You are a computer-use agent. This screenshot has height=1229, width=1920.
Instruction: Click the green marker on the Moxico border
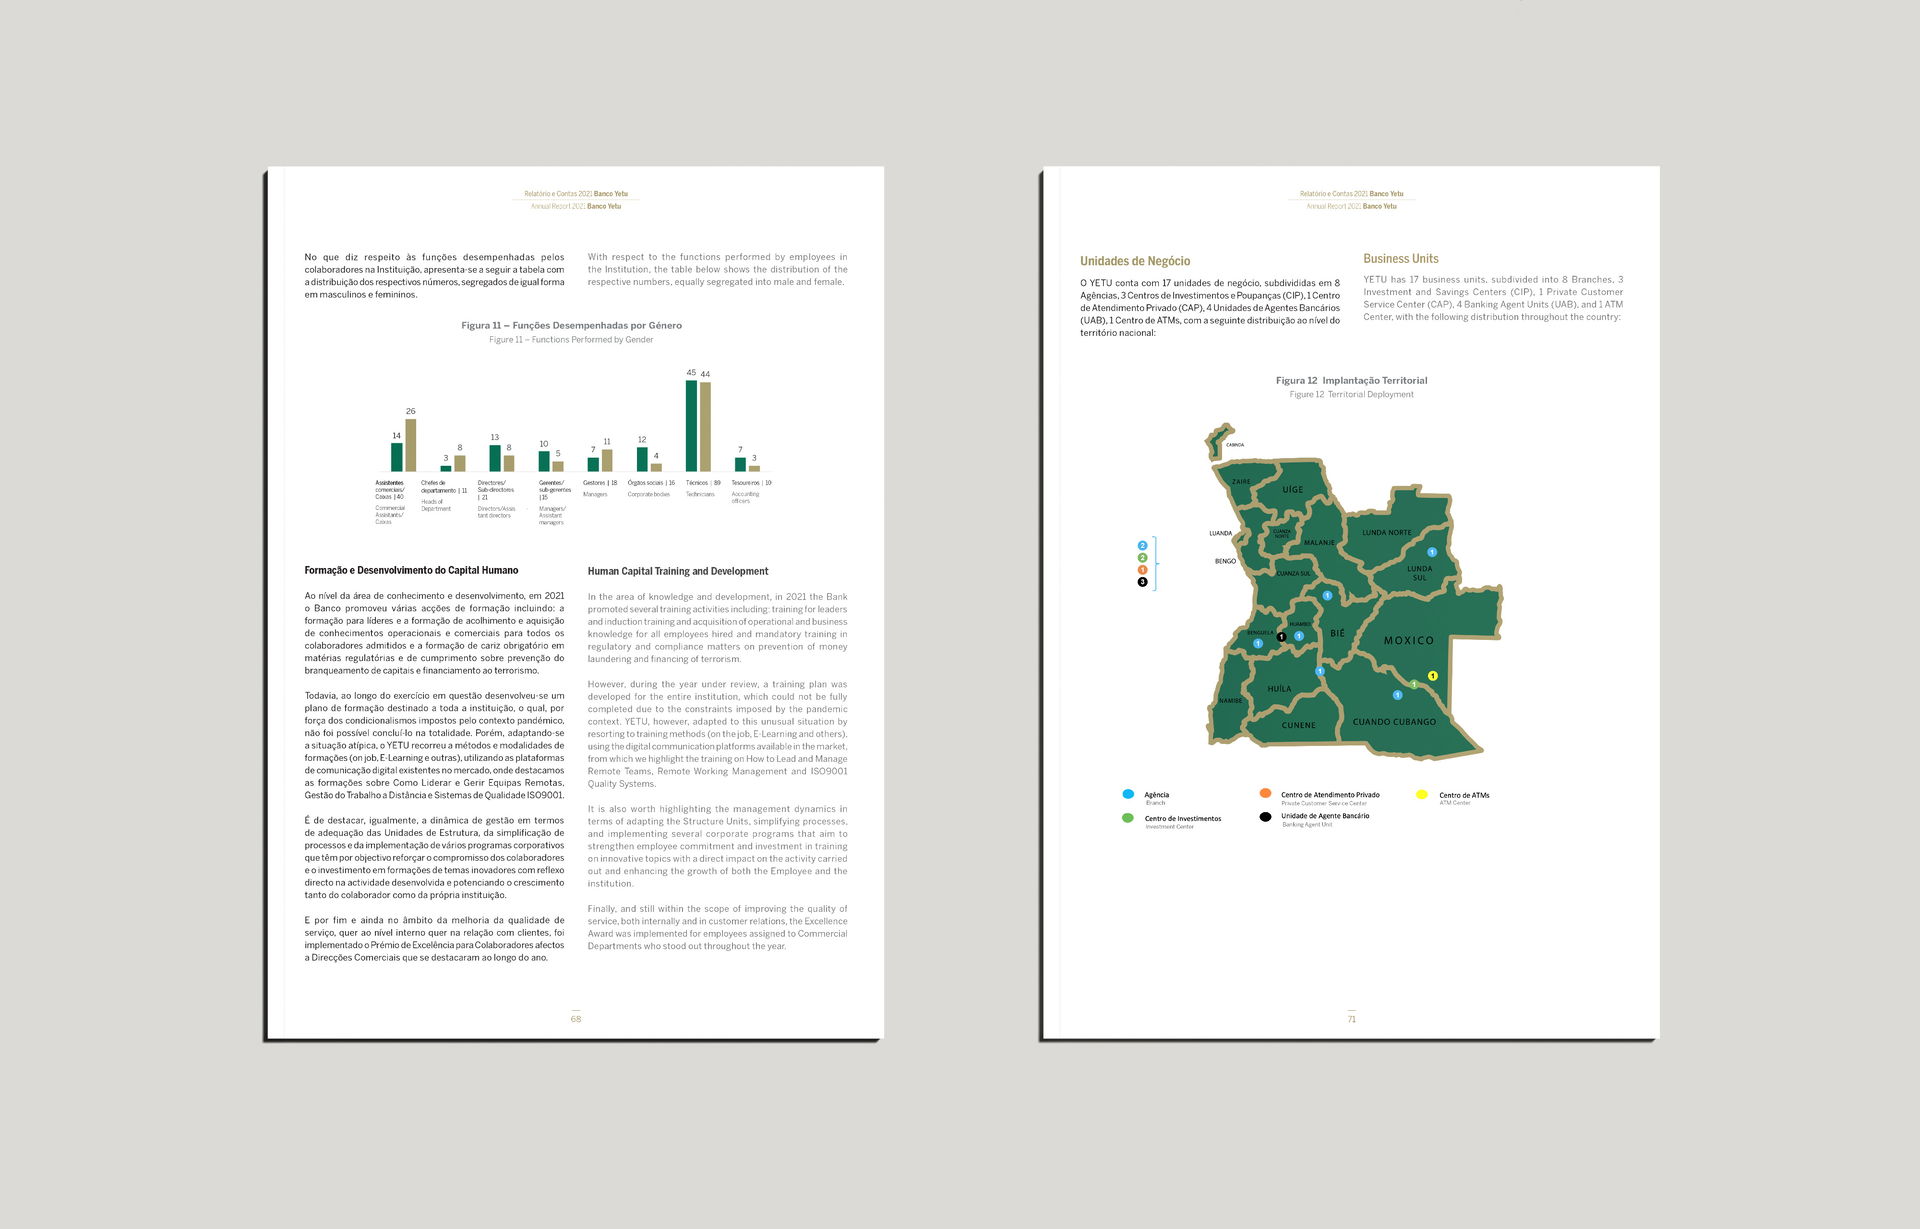pyautogui.click(x=1414, y=685)
